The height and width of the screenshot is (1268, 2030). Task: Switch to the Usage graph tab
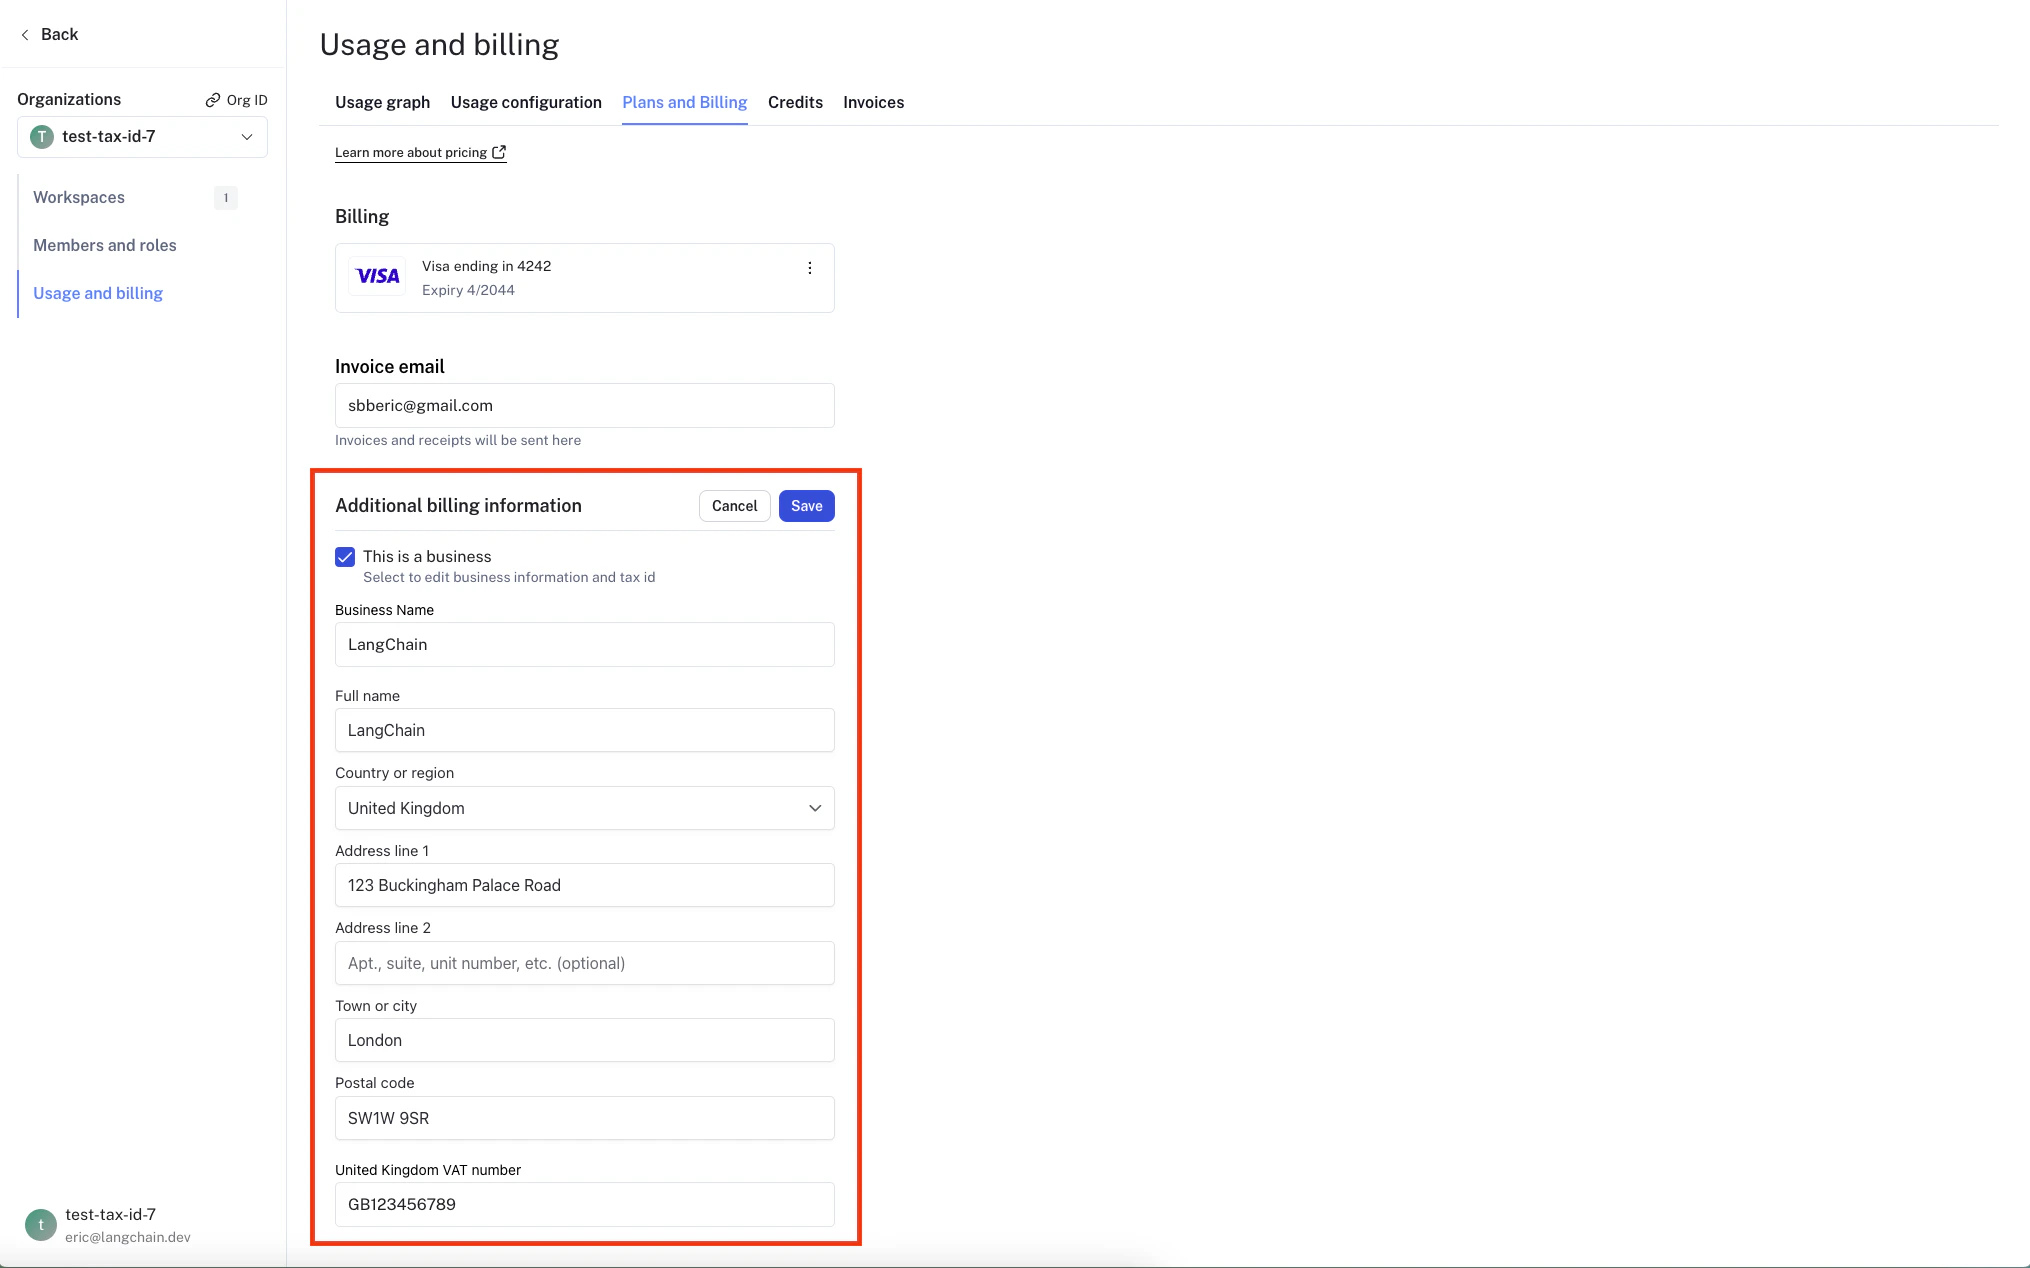pos(382,103)
